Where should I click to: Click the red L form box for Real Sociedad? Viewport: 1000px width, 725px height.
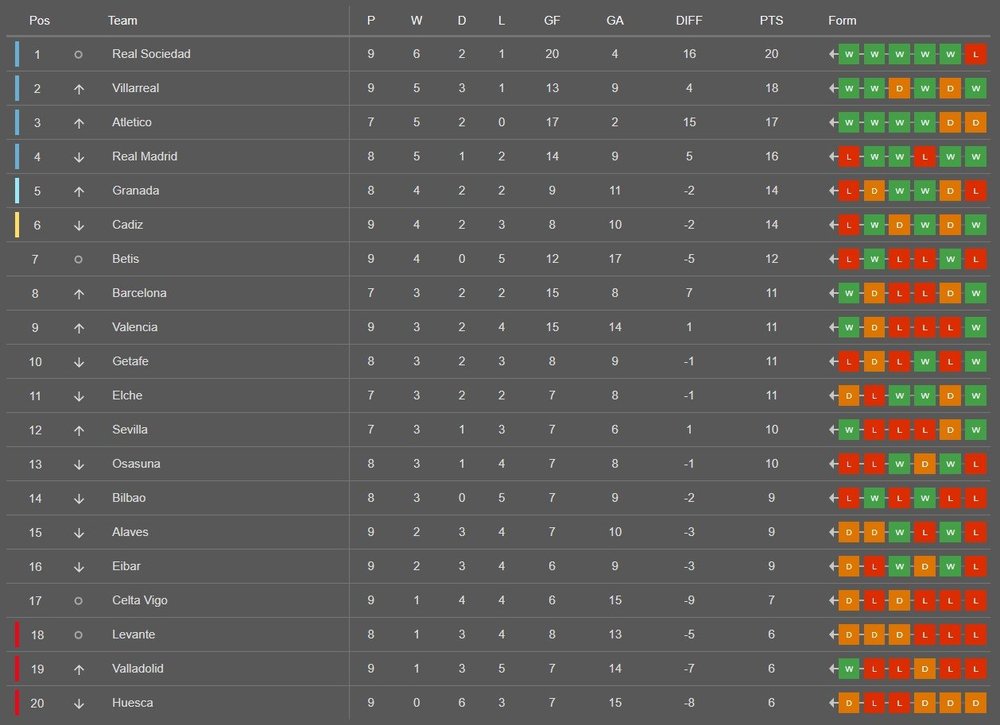click(x=976, y=54)
